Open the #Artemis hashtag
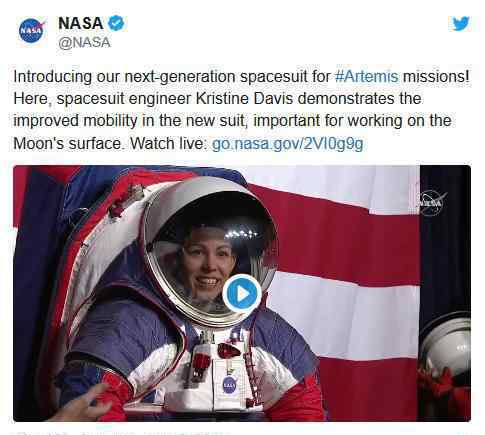 366,77
